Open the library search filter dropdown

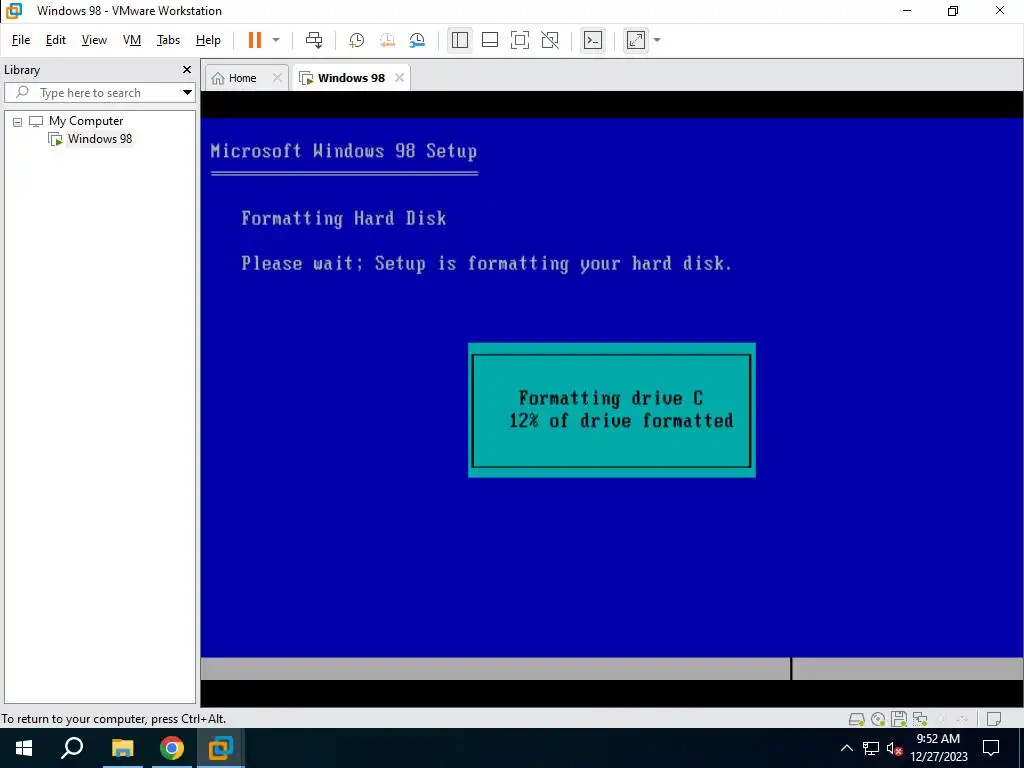187,93
